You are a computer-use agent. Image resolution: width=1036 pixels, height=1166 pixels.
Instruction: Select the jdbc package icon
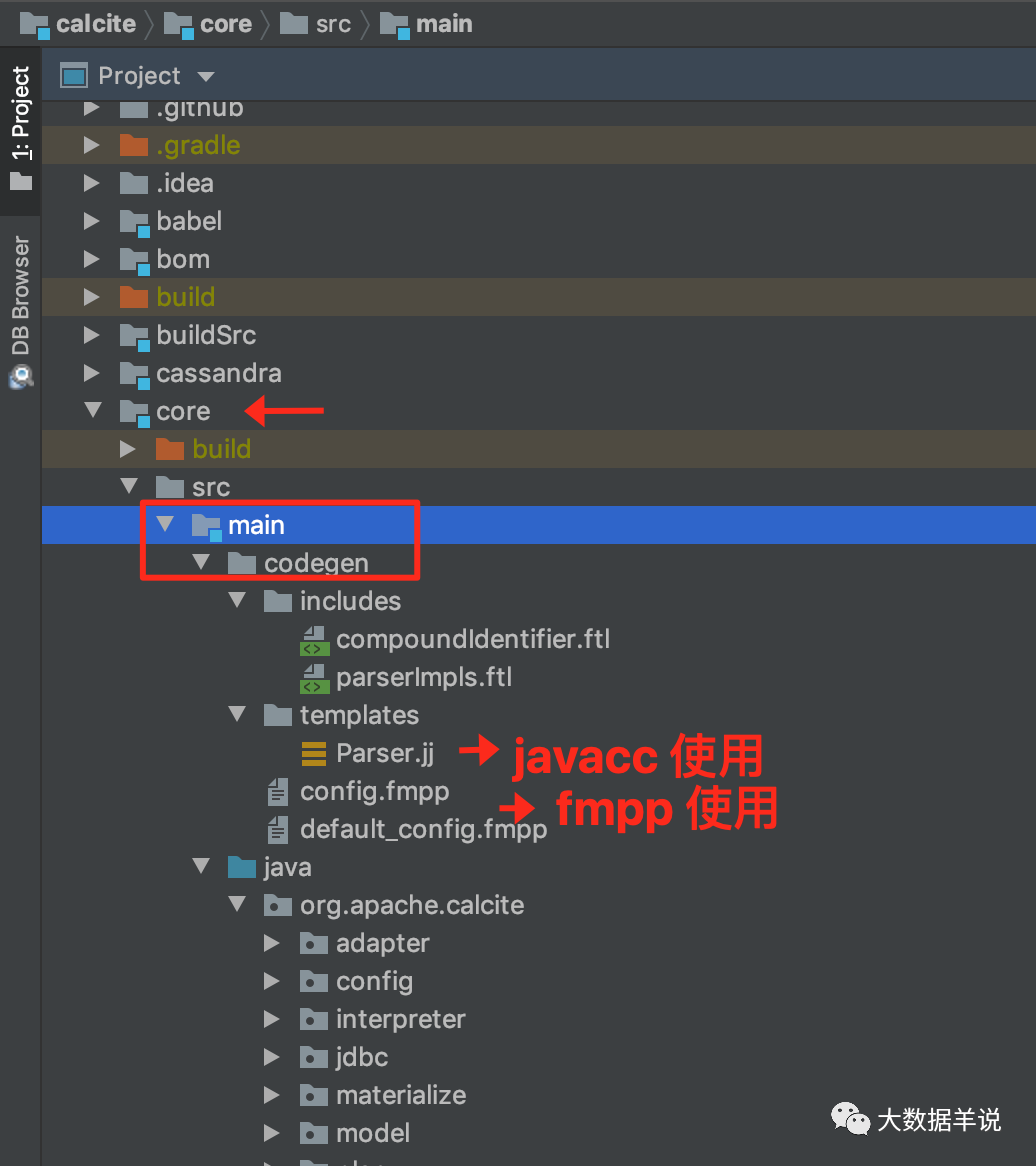click(x=314, y=1057)
